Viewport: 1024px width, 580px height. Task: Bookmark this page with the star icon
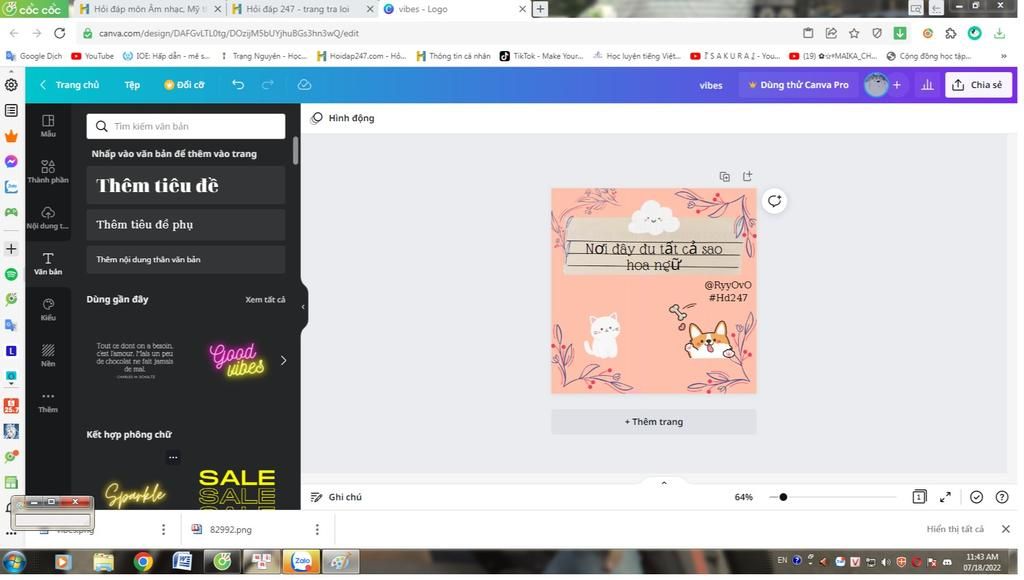click(854, 33)
